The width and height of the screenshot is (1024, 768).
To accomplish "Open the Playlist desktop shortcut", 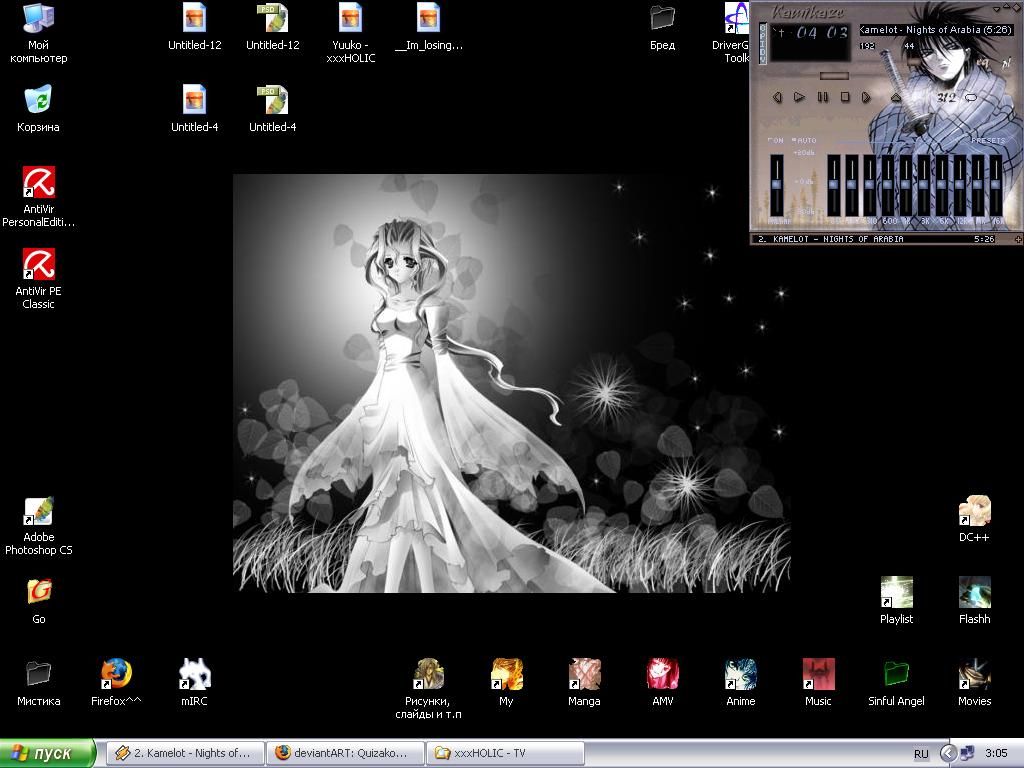I will coord(896,601).
